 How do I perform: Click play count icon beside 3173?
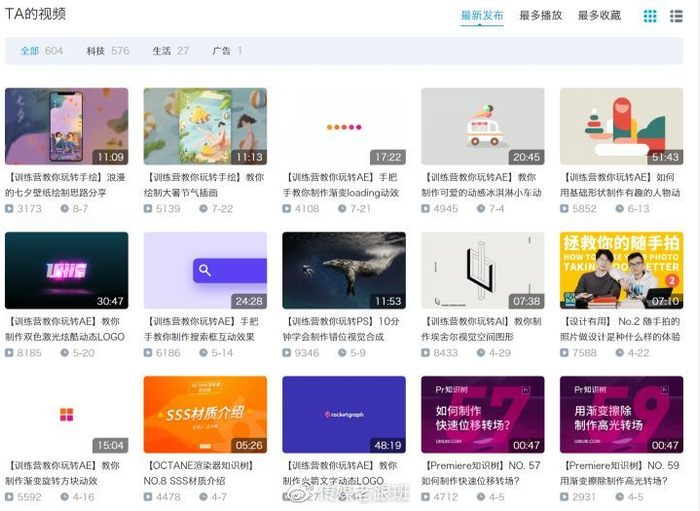pyautogui.click(x=10, y=209)
